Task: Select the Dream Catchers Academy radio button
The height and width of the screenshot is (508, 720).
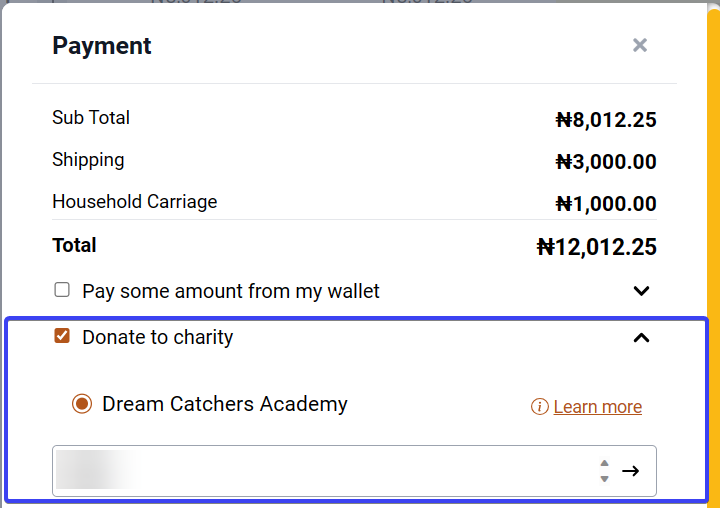Action: [82, 404]
